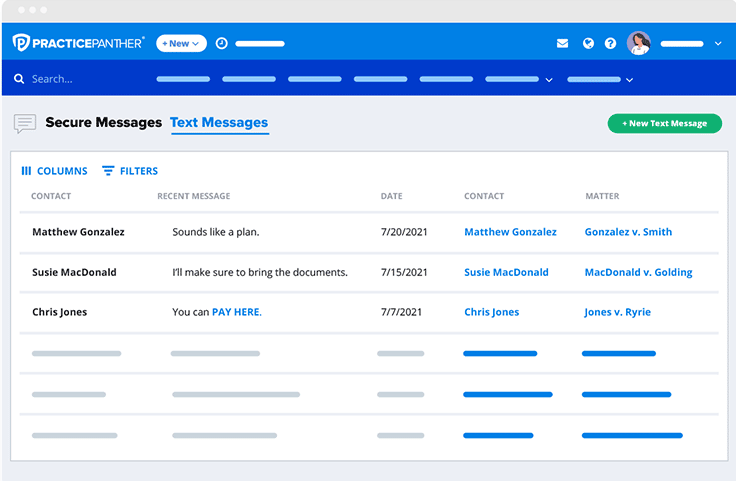Select the Text Messages tab
This screenshot has height=481, width=736.
pos(219,122)
